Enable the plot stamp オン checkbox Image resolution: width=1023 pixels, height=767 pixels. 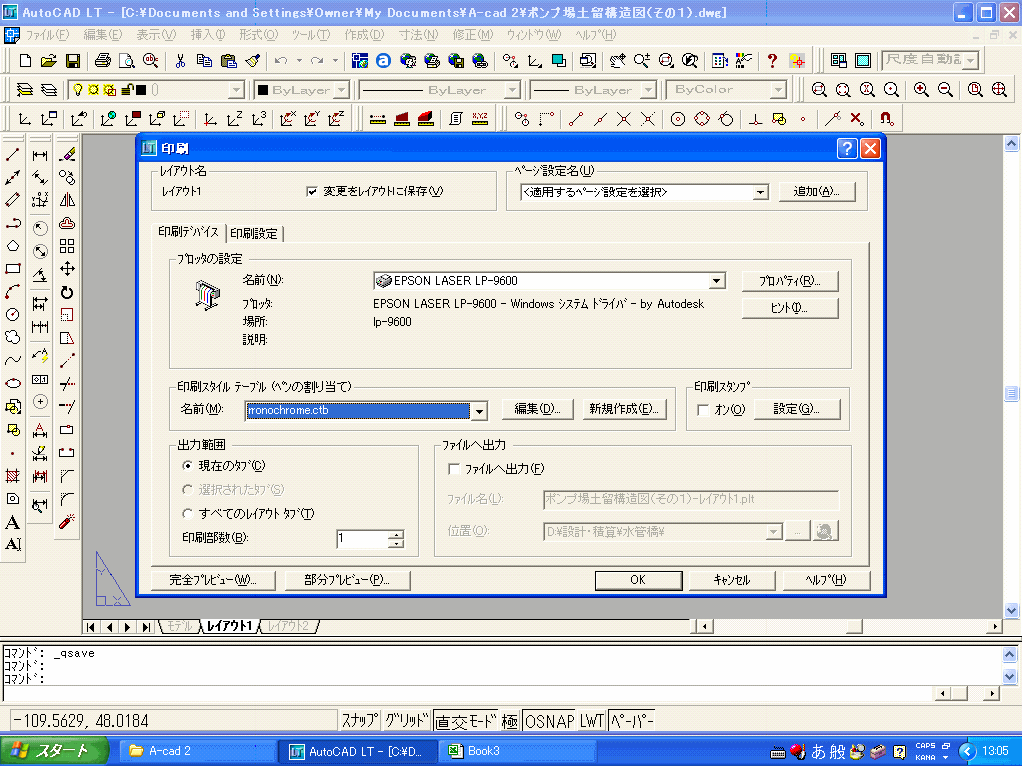(x=703, y=410)
